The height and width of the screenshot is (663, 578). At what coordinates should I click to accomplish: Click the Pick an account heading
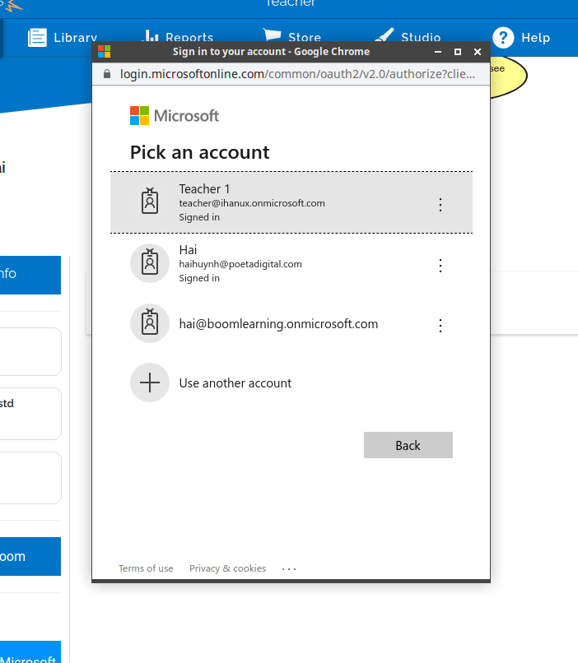click(x=200, y=152)
